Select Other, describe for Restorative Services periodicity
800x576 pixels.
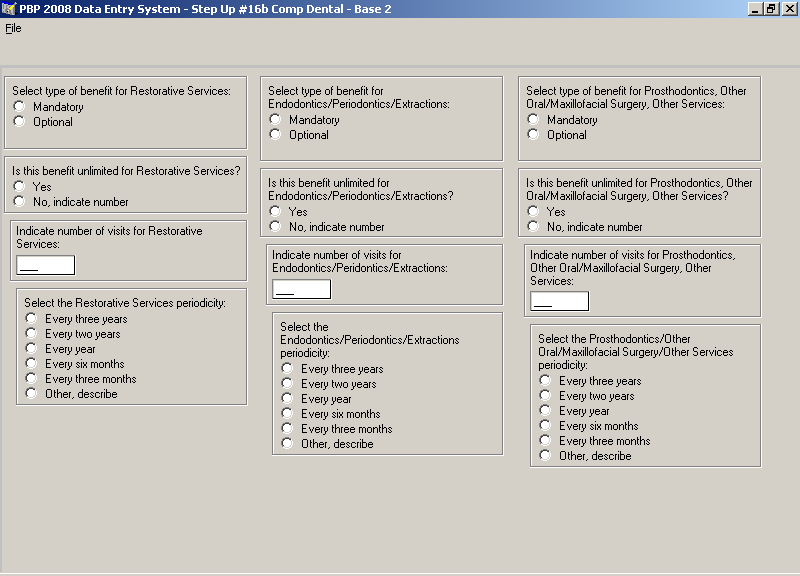[x=32, y=393]
